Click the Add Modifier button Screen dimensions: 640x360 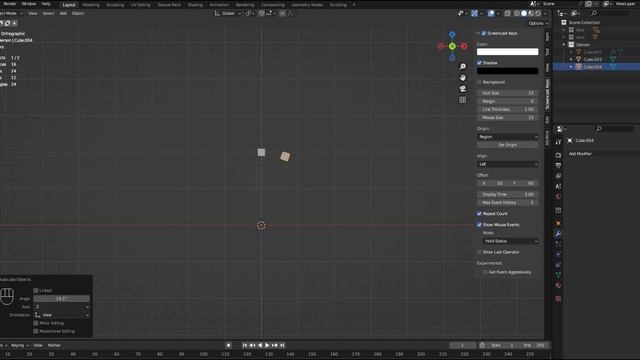tap(602, 154)
